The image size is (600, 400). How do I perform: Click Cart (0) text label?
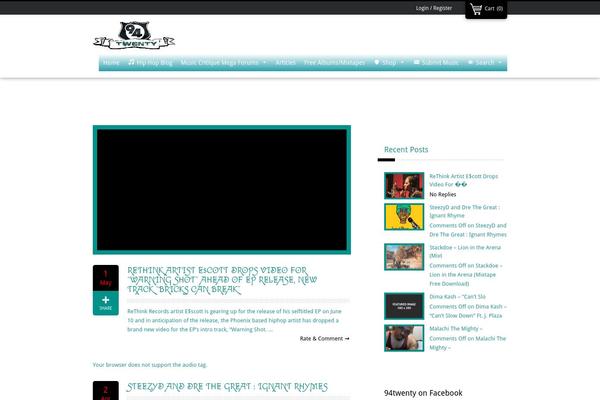494,8
